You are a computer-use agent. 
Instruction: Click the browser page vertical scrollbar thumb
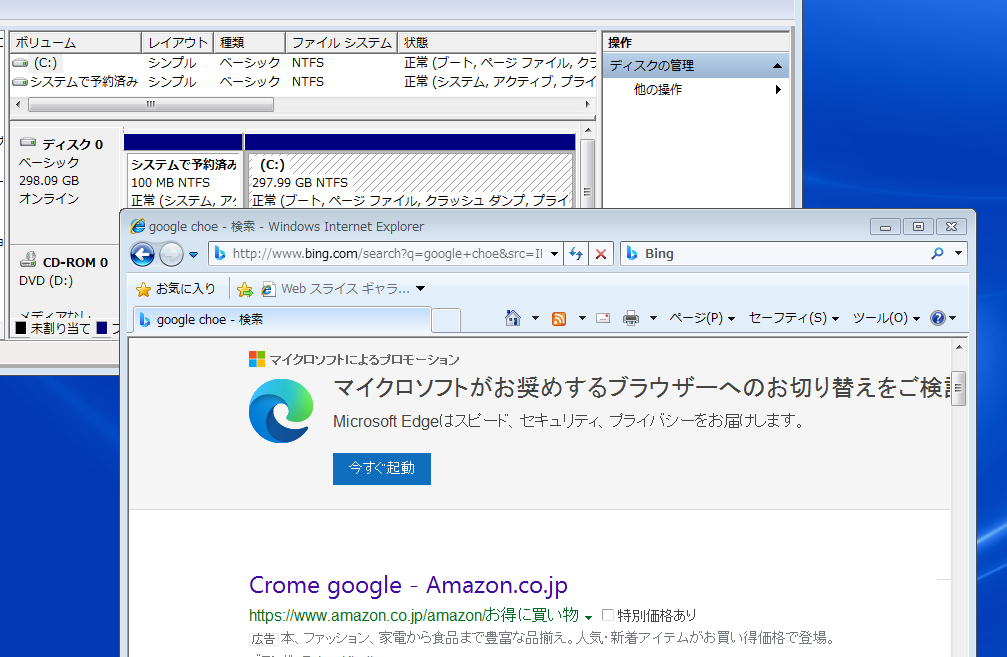(959, 388)
